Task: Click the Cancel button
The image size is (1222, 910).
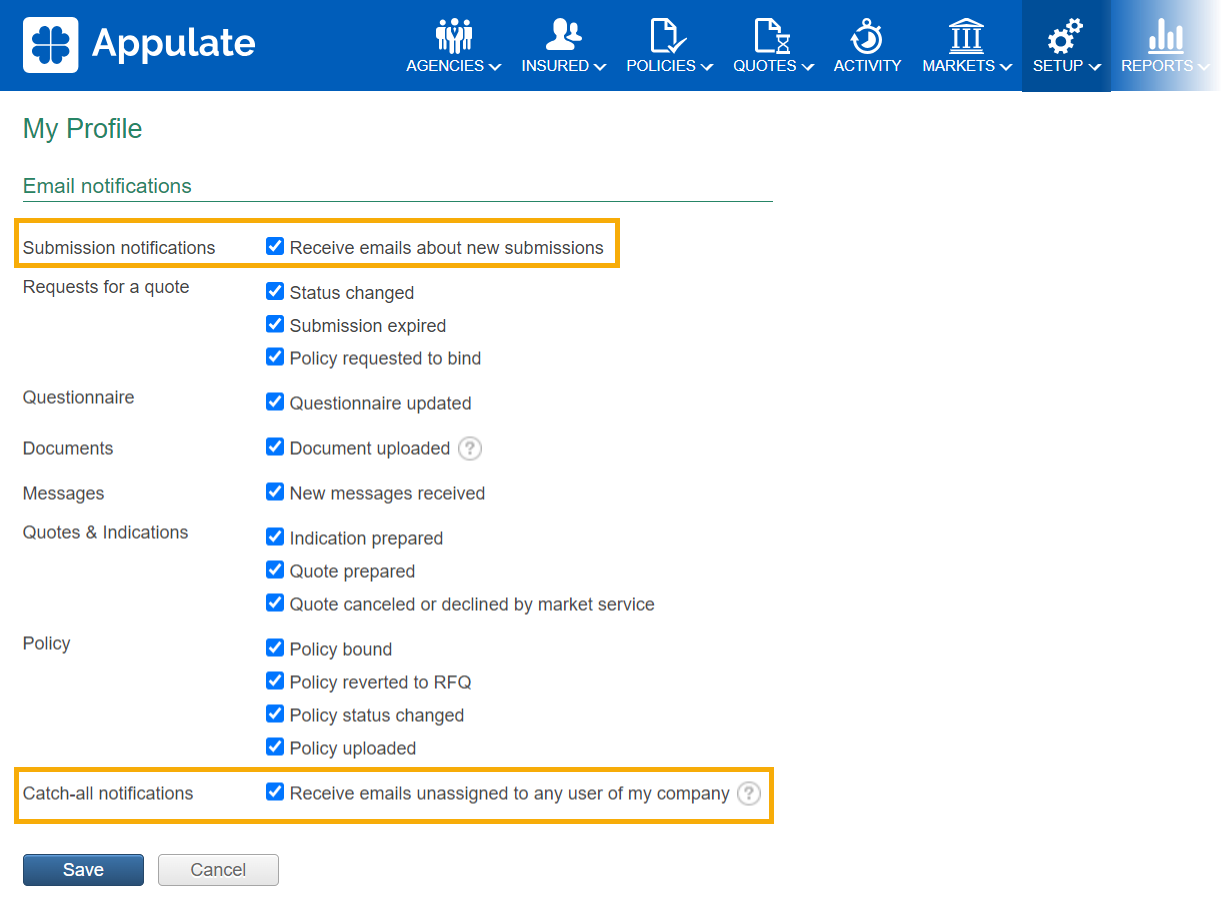Action: coord(218,870)
